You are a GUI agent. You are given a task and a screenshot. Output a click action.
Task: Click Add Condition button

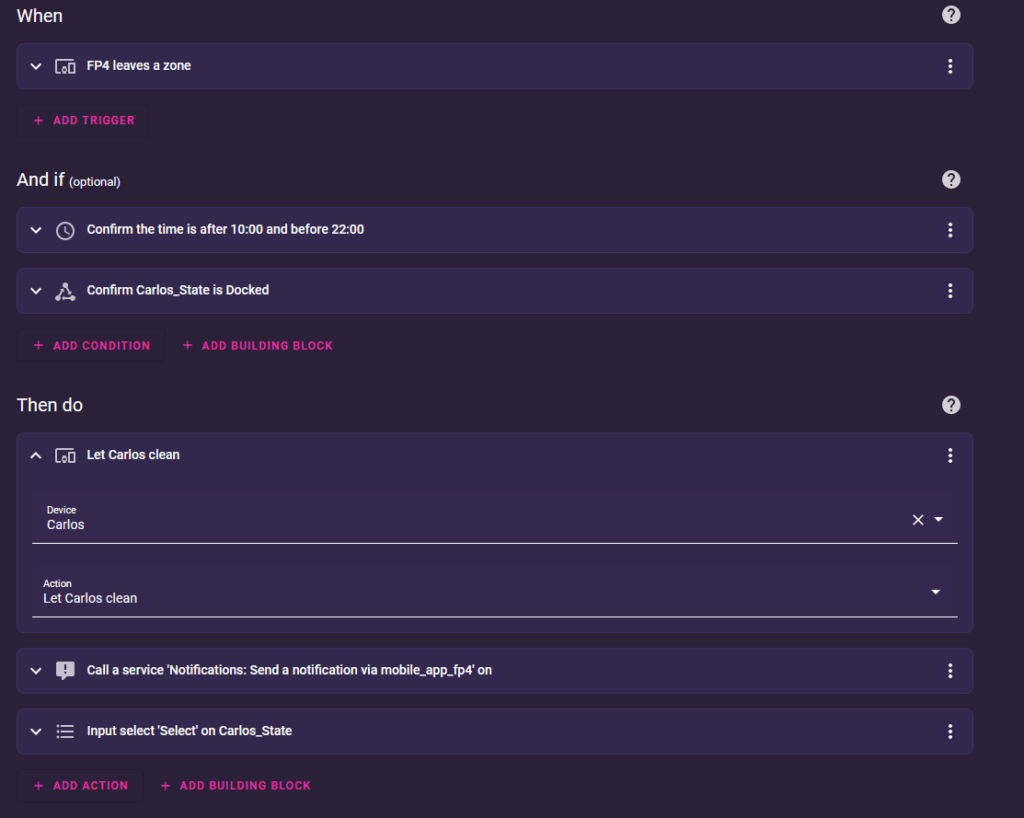tap(91, 345)
